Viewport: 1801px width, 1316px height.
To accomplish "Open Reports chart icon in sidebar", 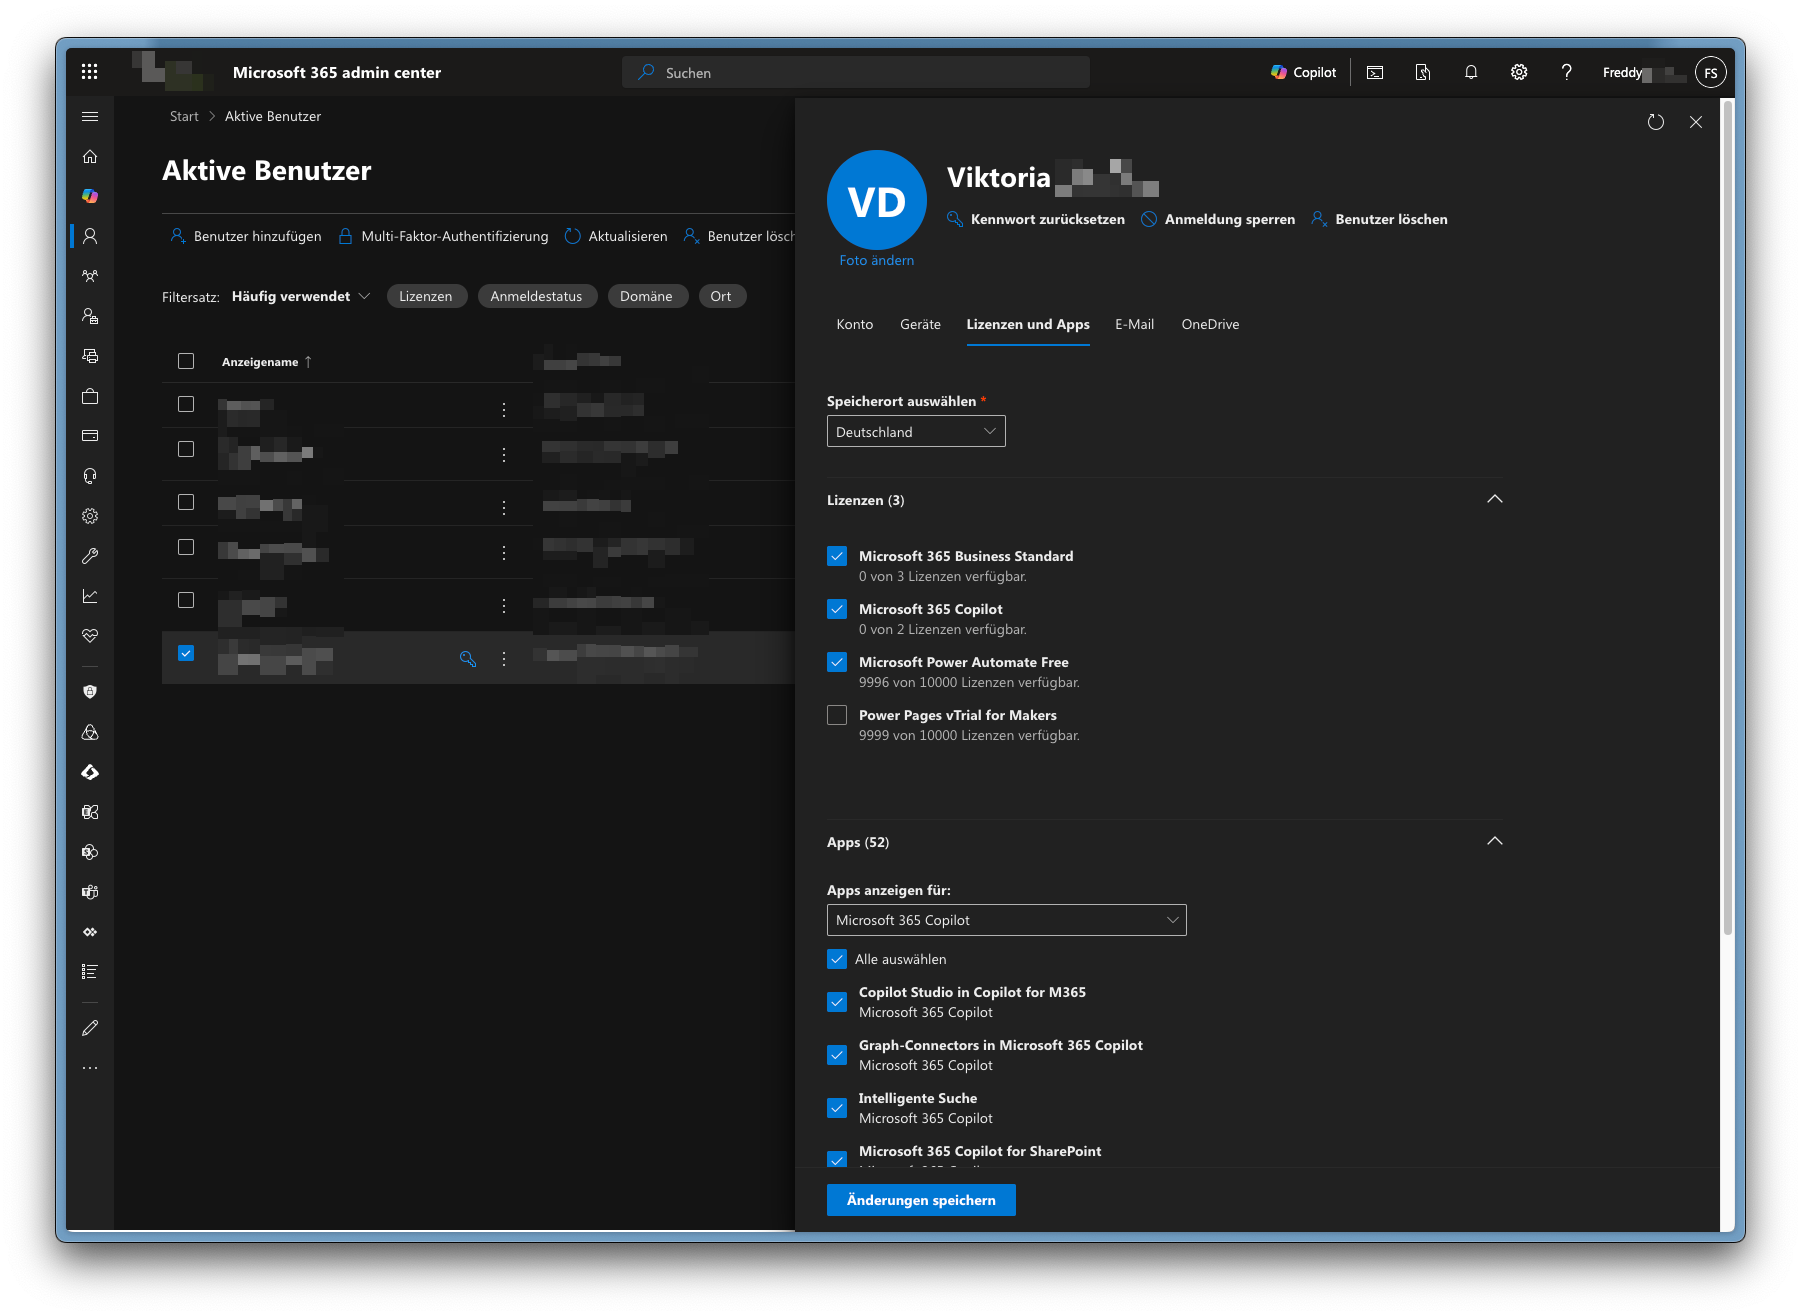I will (90, 596).
